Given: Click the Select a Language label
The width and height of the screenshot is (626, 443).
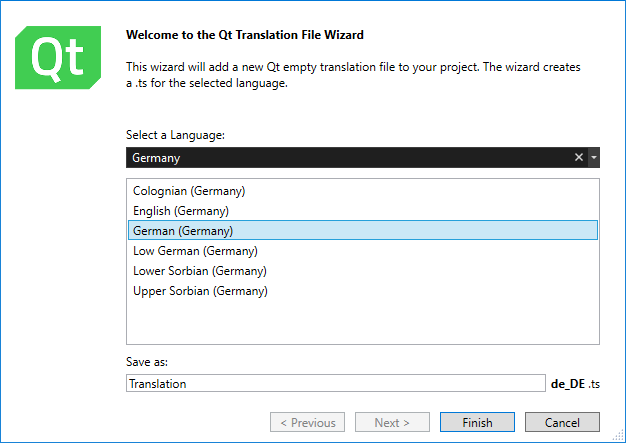Looking at the screenshot, I should point(175,135).
